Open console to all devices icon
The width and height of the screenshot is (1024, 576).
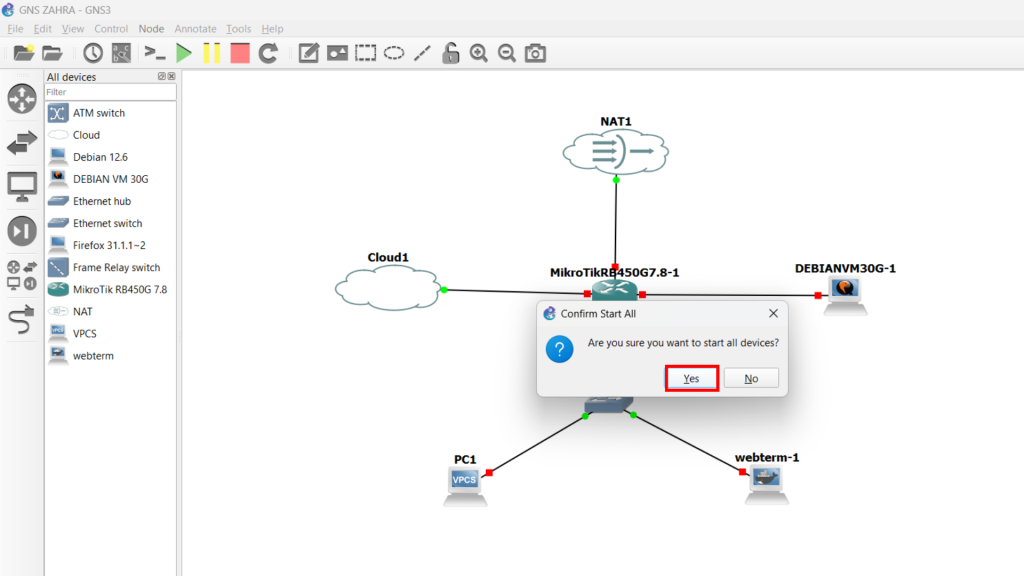click(155, 53)
